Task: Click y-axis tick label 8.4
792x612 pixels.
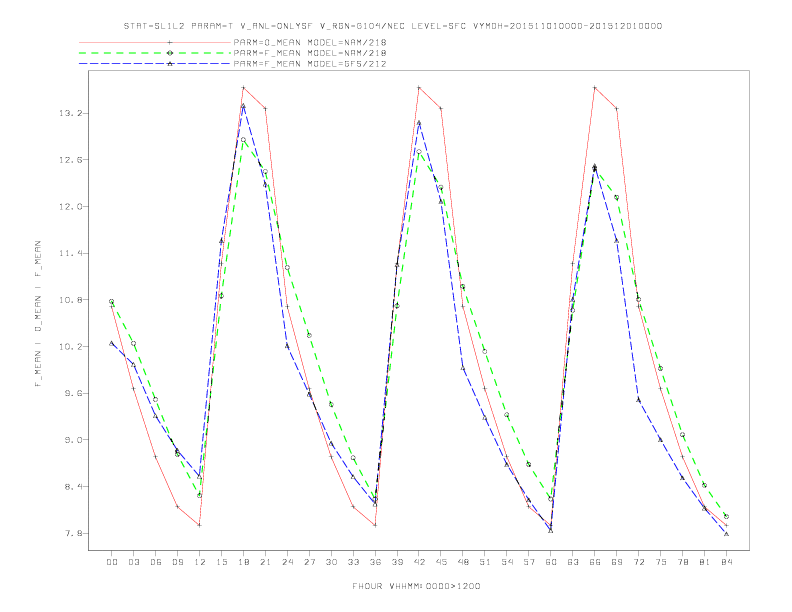Action: click(x=72, y=487)
